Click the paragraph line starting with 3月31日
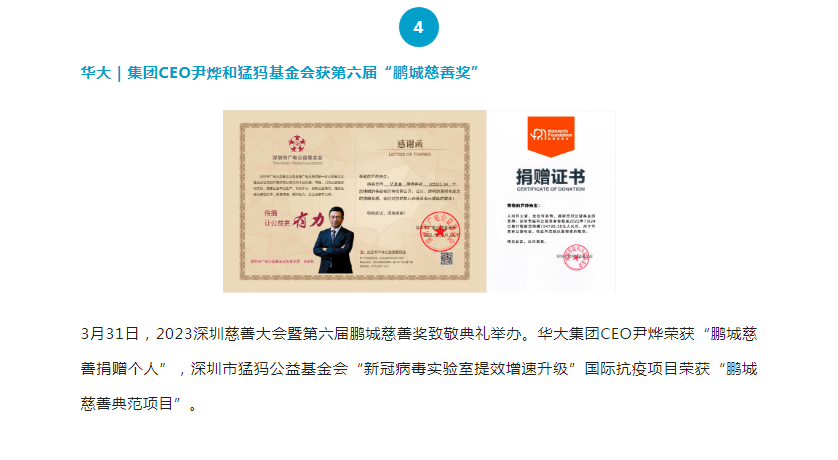The image size is (838, 460). pyautogui.click(x=419, y=334)
